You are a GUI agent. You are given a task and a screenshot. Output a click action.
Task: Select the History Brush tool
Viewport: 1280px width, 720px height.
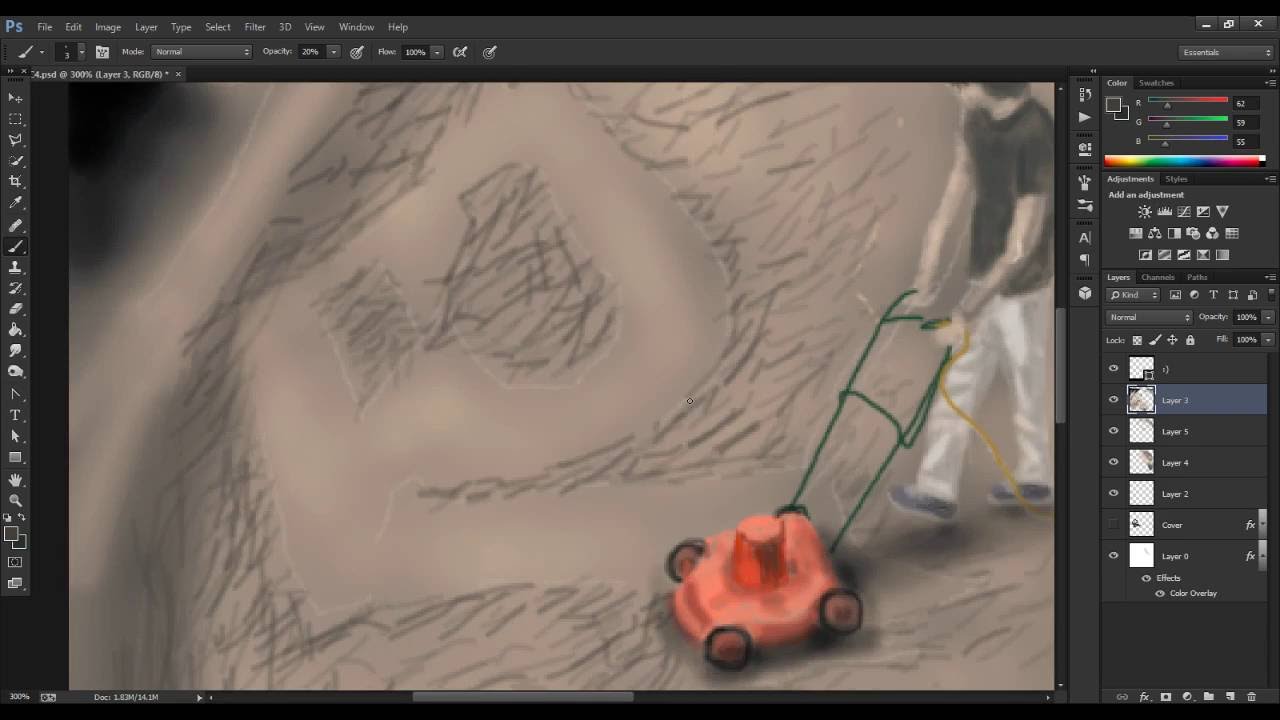tap(16, 289)
